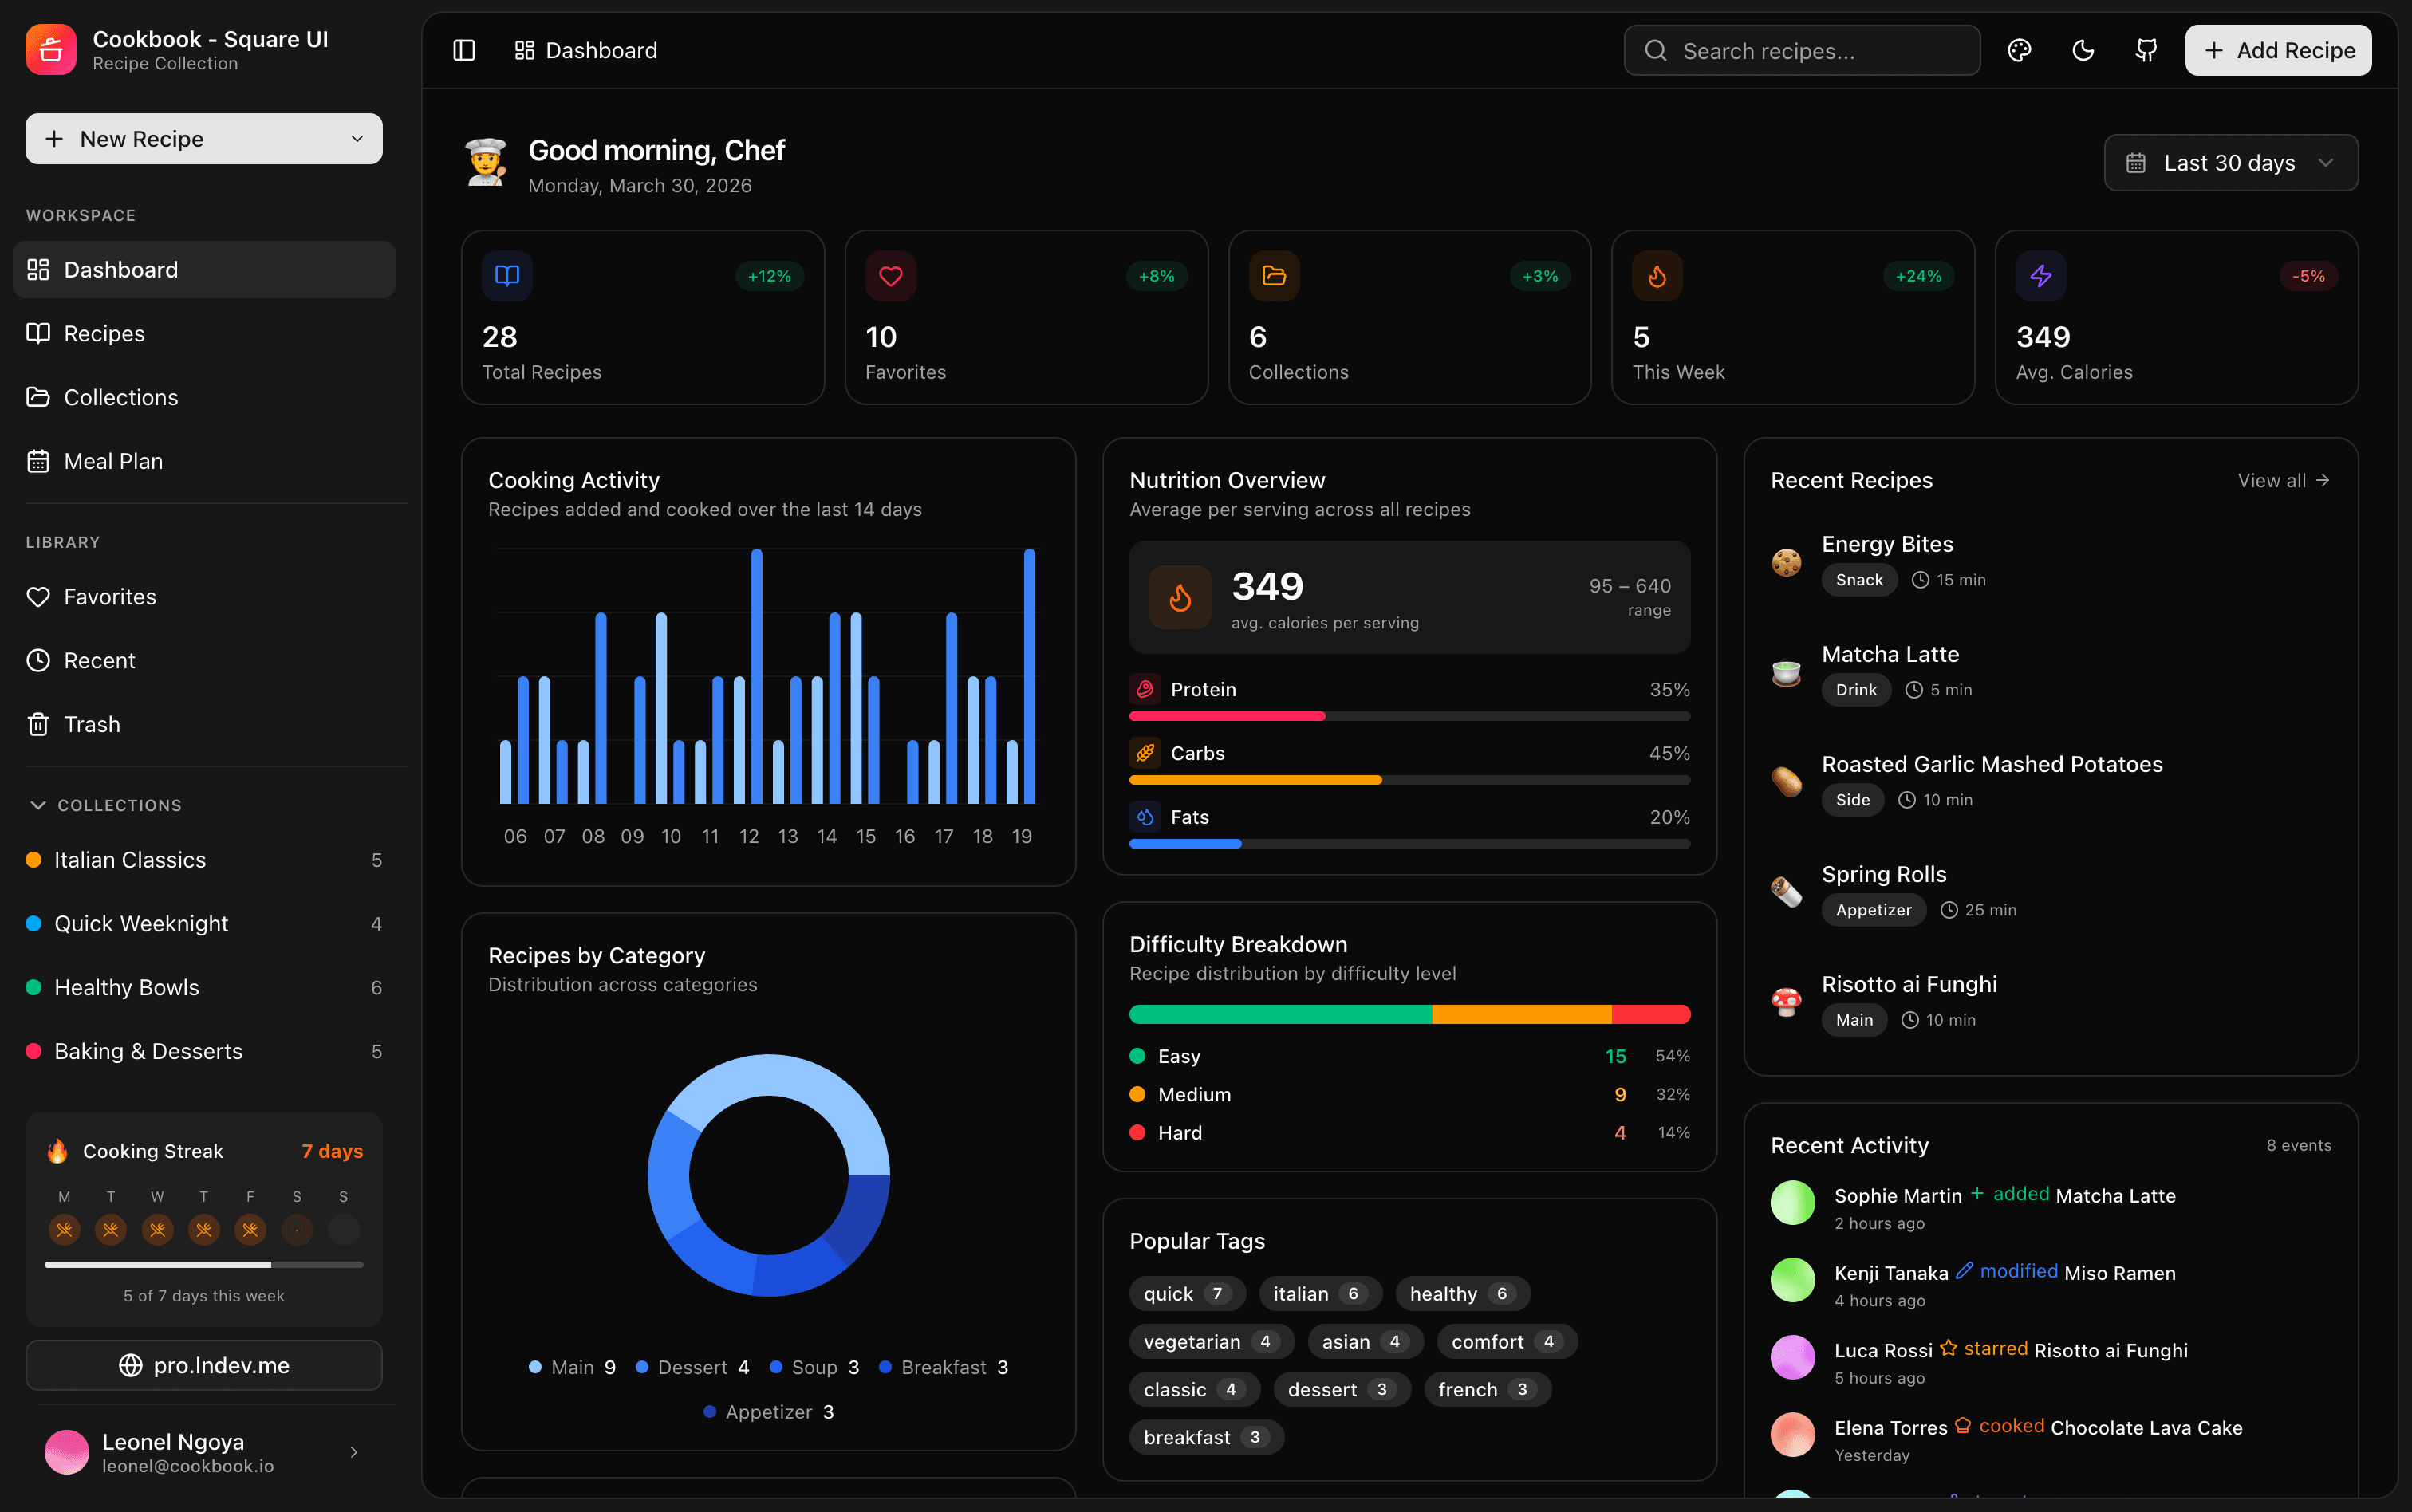Viewport: 2412px width, 1512px height.
Task: Go to Meal Plan in sidebar
Action: click(x=113, y=461)
